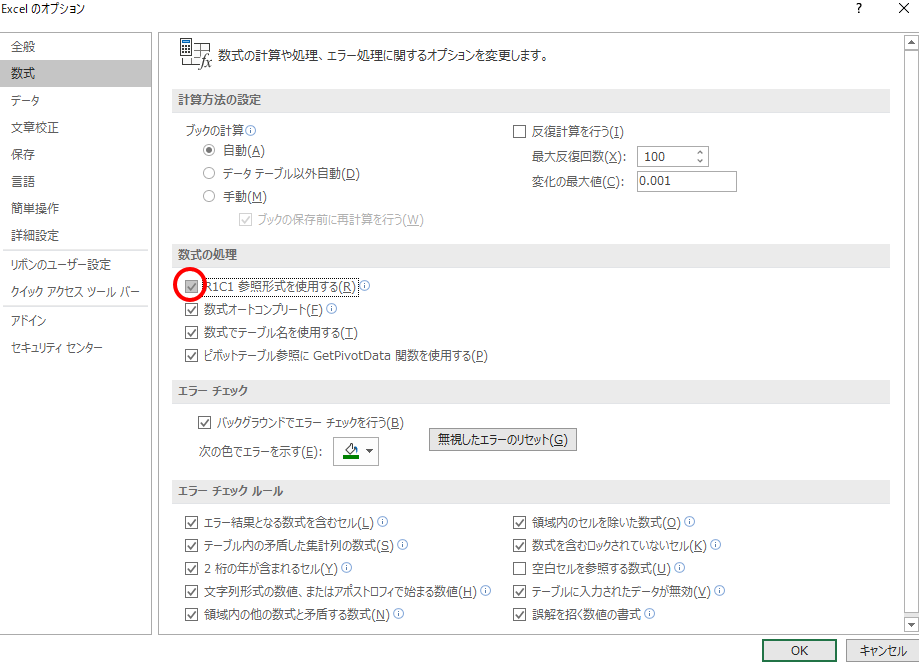Open アドイン options category
The image size is (919, 664).
coord(76,321)
